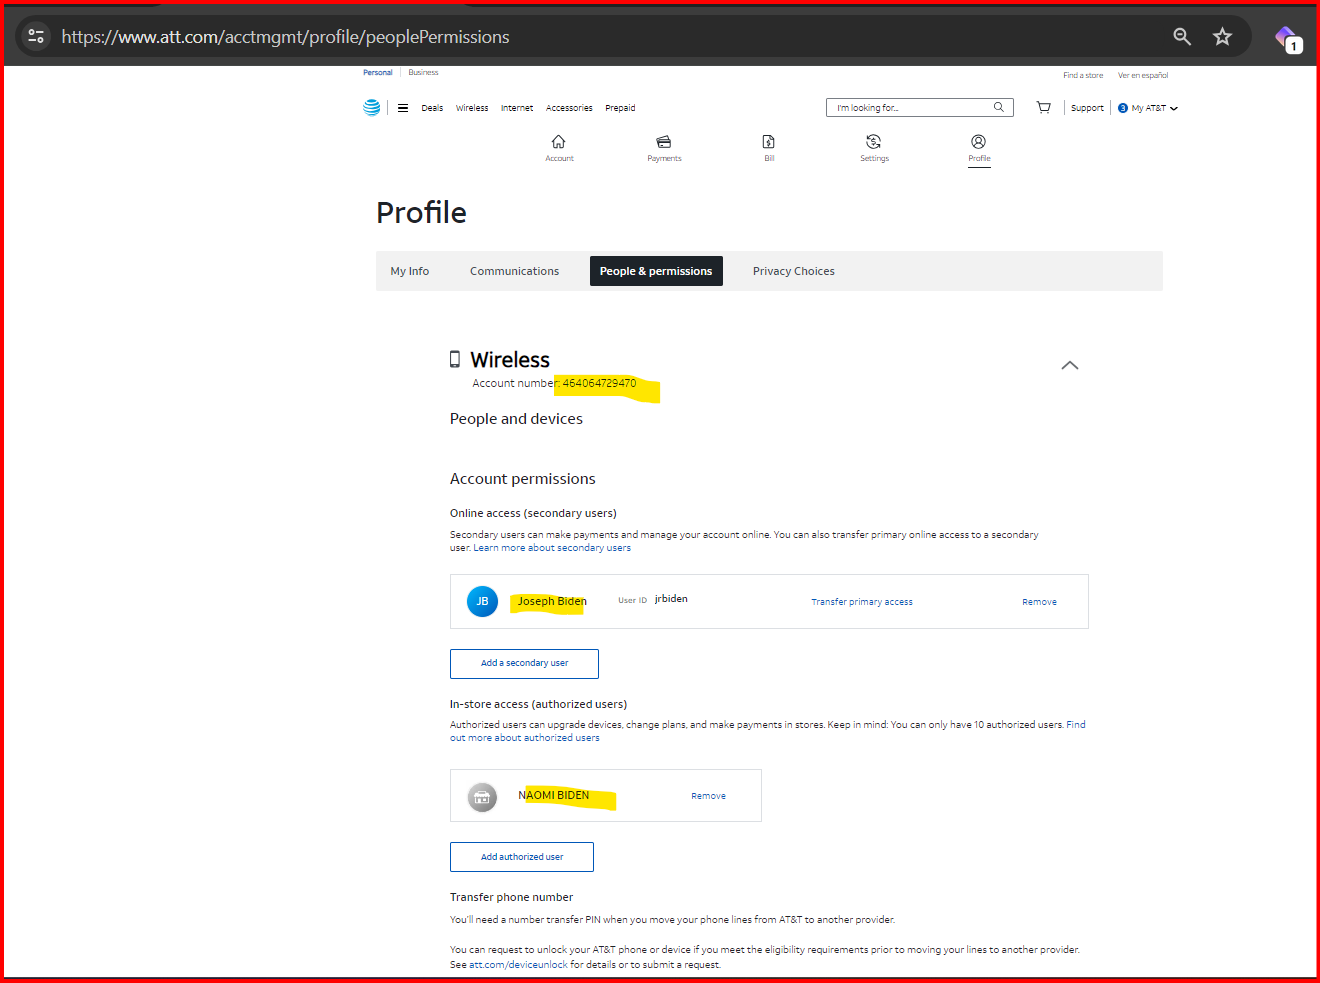The height and width of the screenshot is (983, 1320).
Task: Switch to the Communications tab
Action: tap(515, 271)
